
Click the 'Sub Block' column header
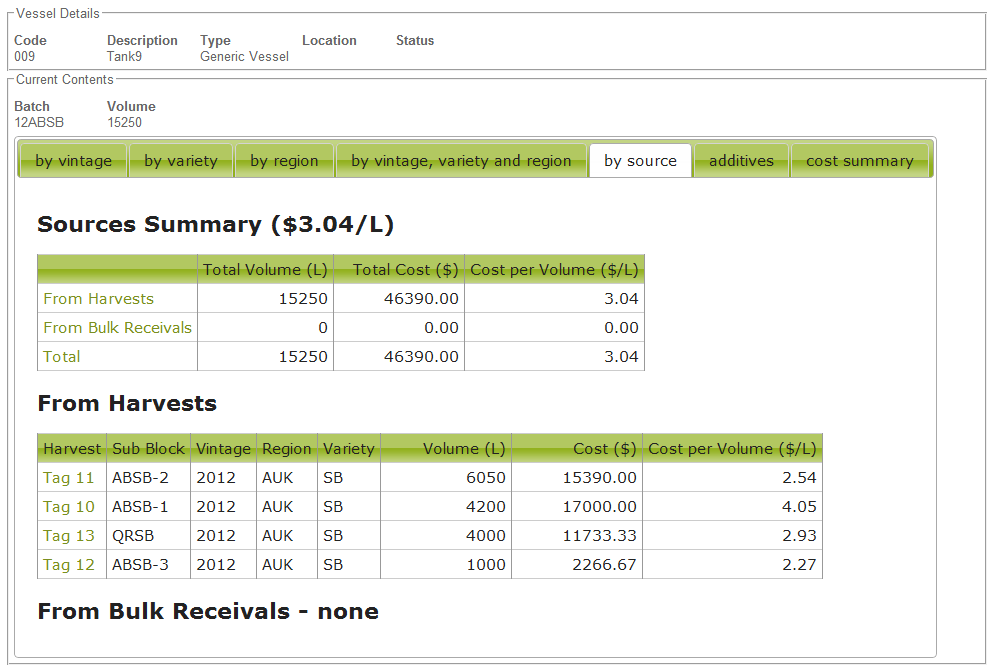click(x=148, y=448)
